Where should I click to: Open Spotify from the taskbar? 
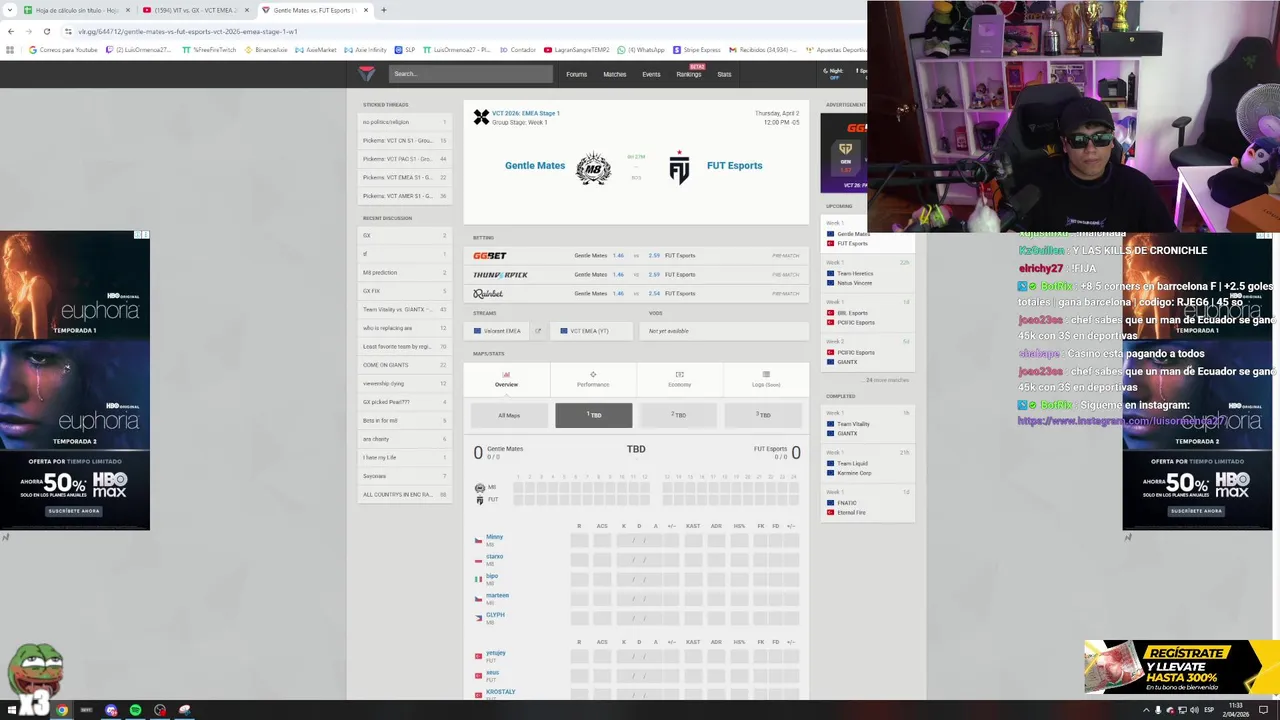coord(135,710)
